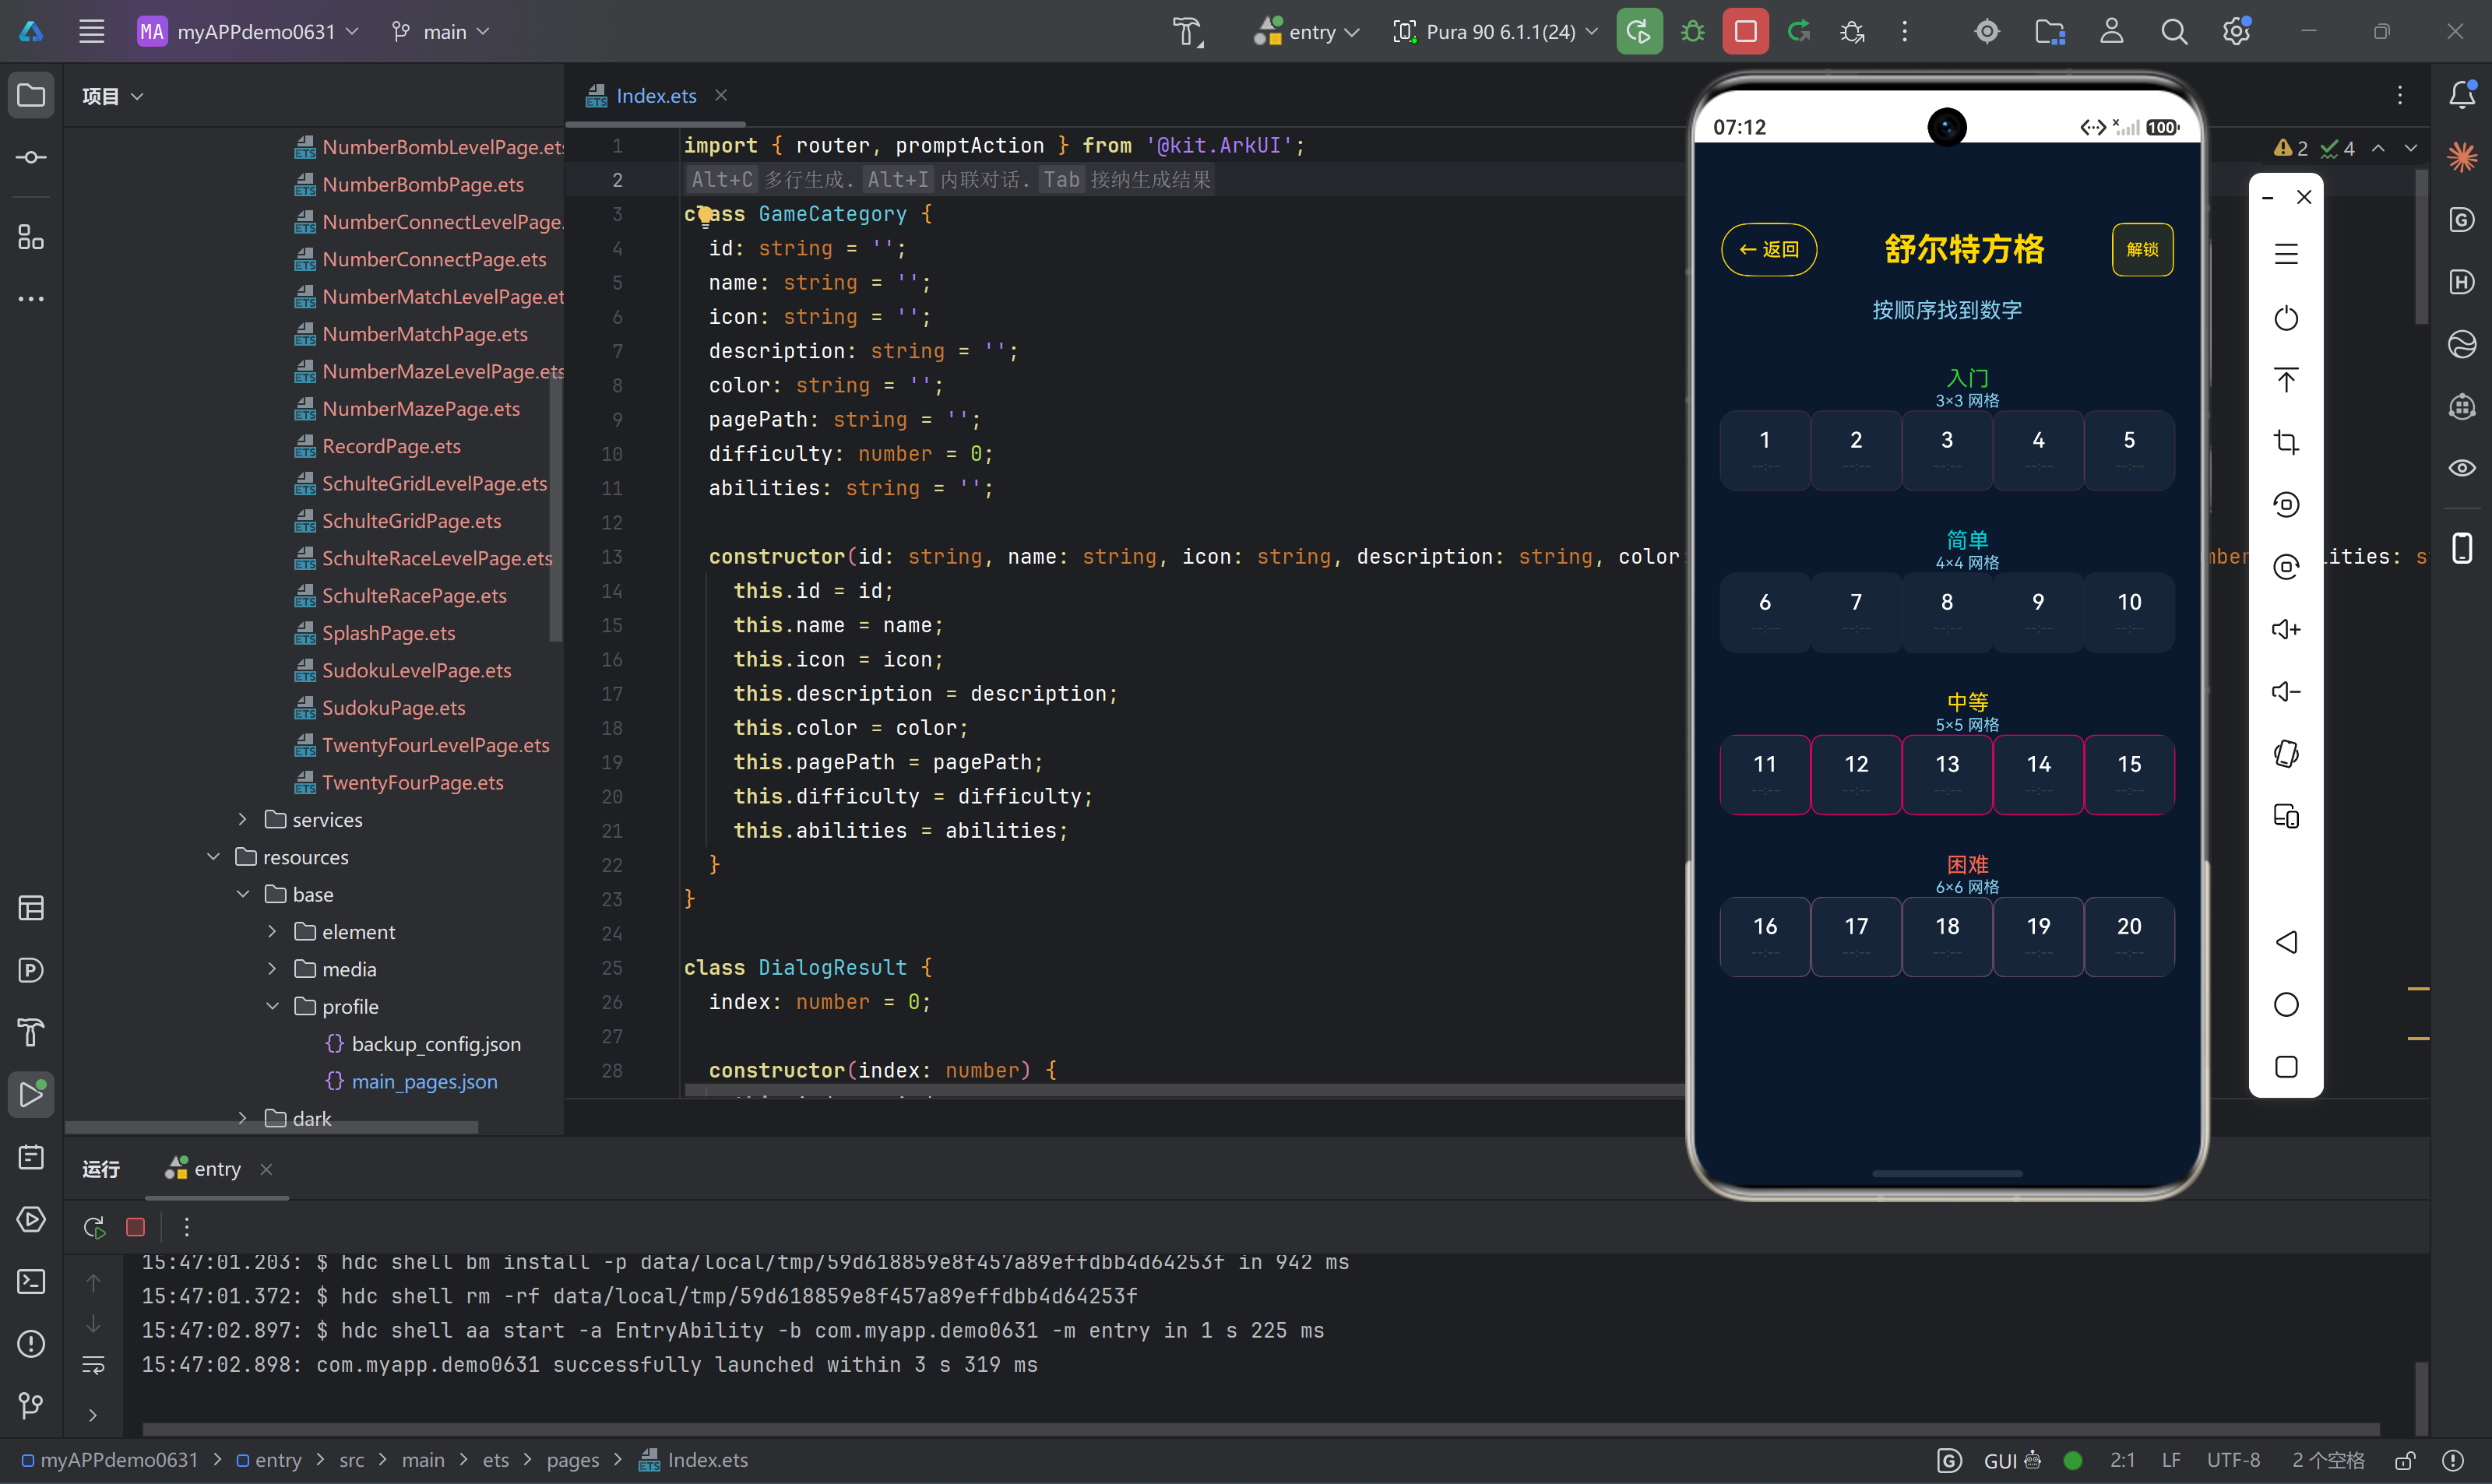
Task: Tap the 返回 back button in emulator
Action: (1768, 249)
